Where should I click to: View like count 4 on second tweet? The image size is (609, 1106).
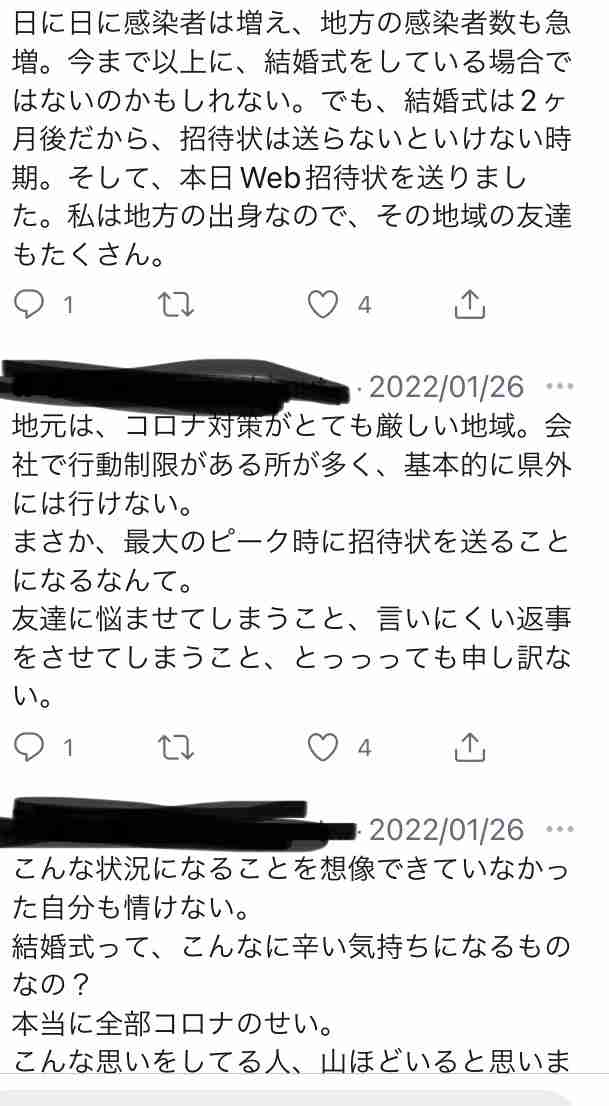[364, 748]
